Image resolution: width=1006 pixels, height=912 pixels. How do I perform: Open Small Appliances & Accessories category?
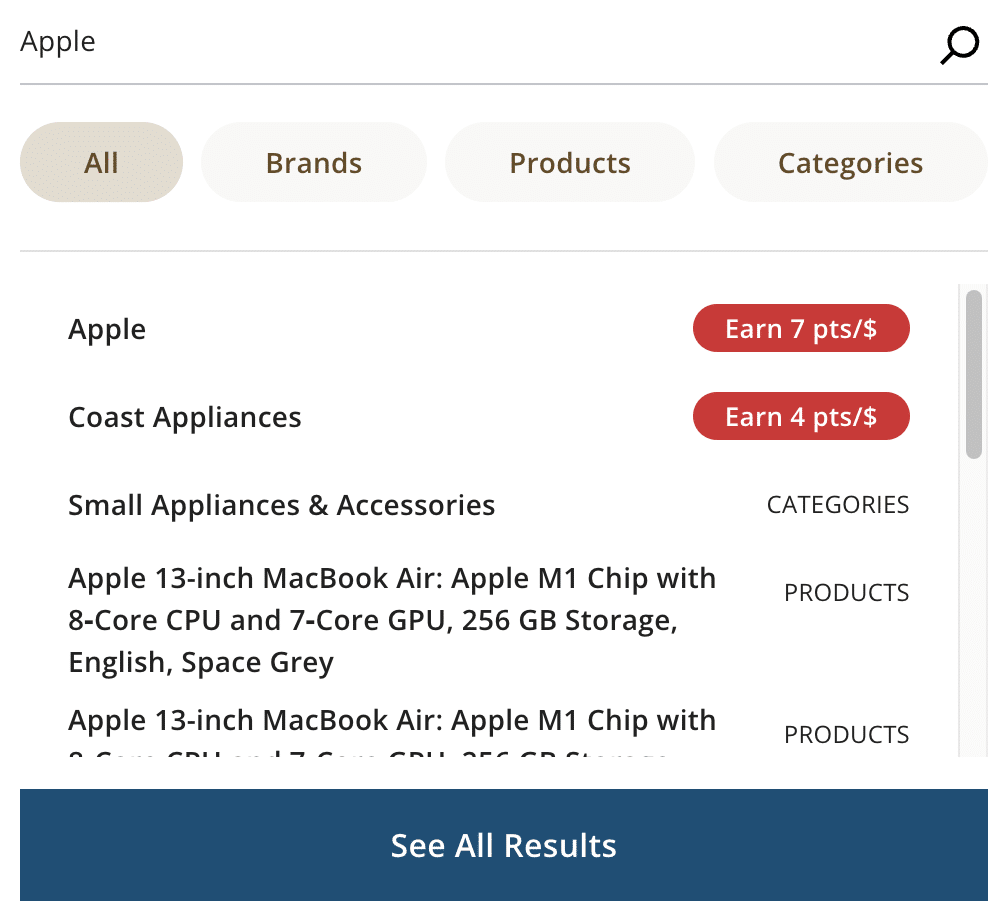point(281,505)
